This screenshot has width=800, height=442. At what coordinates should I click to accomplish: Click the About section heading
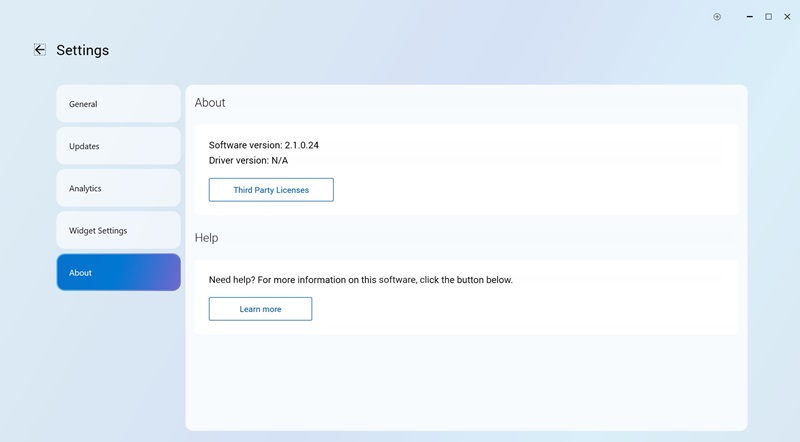coord(210,103)
